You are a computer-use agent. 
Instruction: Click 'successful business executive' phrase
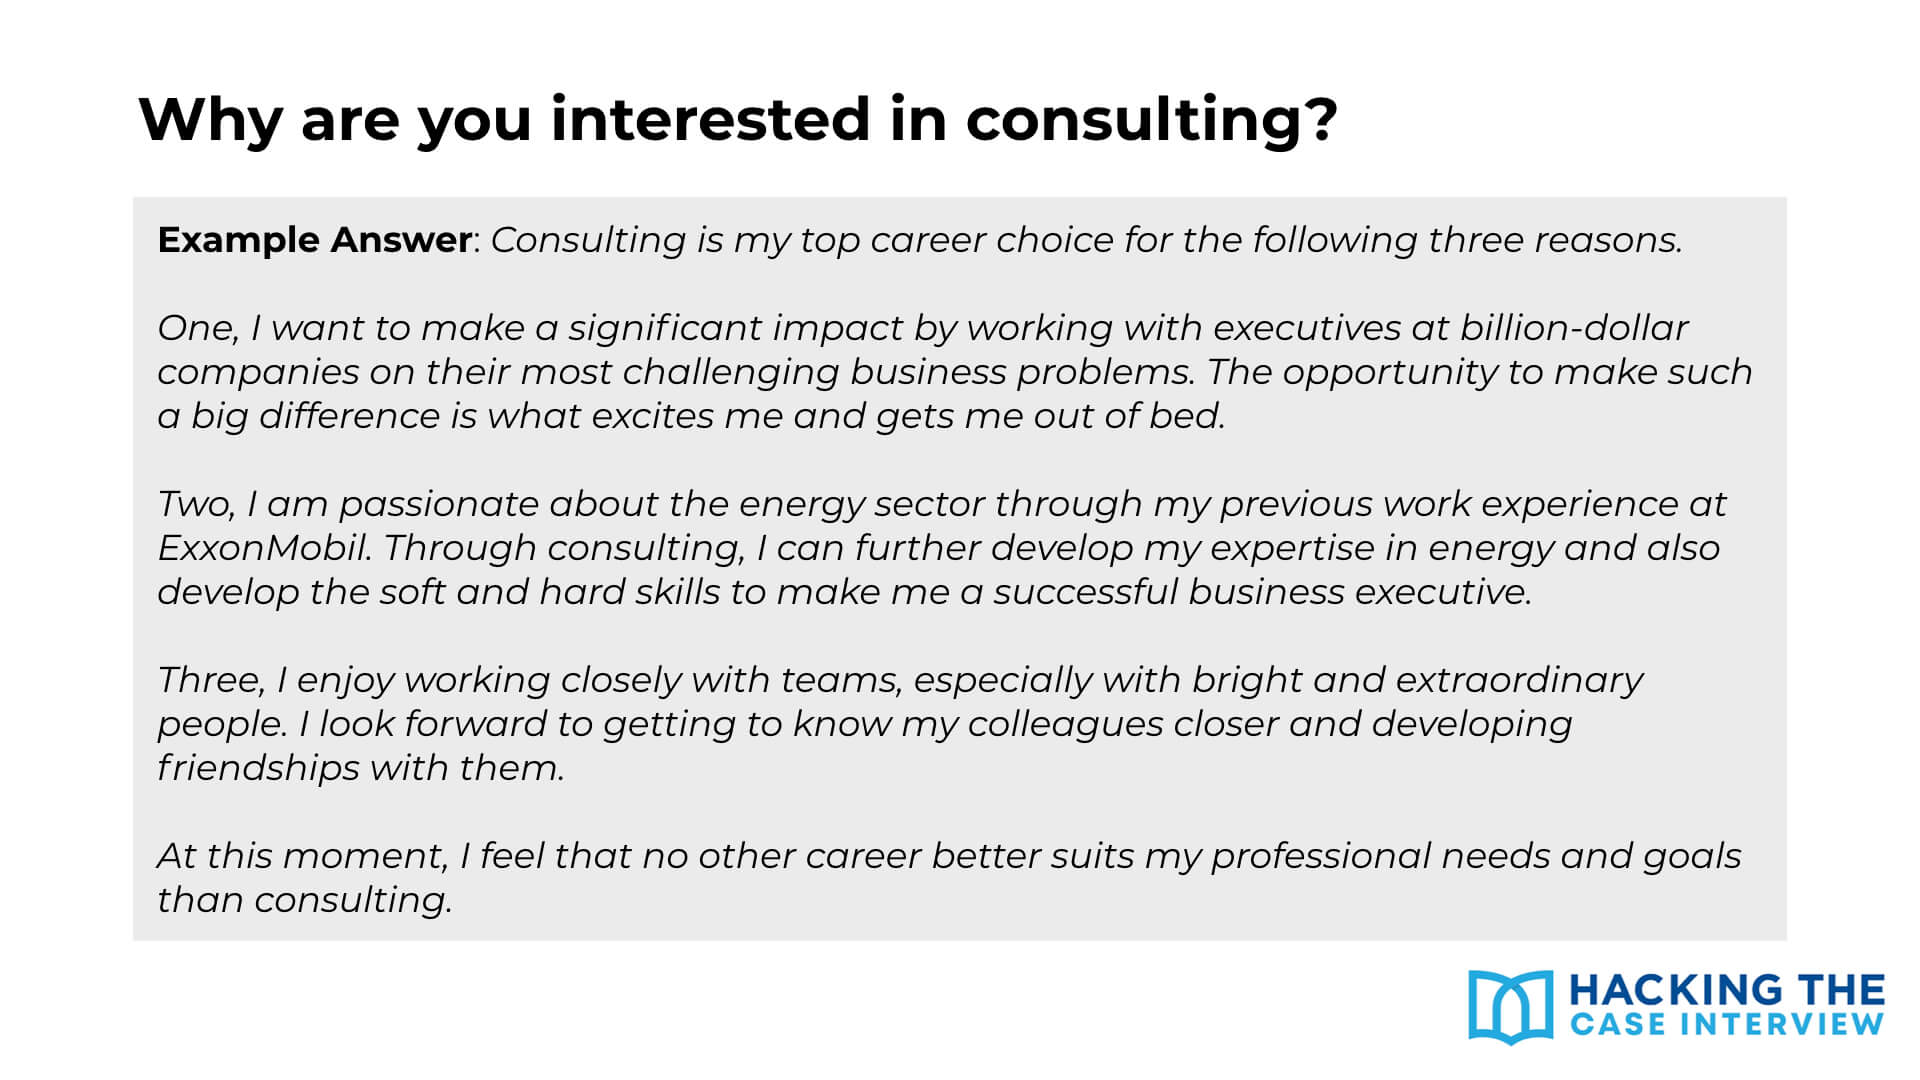click(1262, 592)
